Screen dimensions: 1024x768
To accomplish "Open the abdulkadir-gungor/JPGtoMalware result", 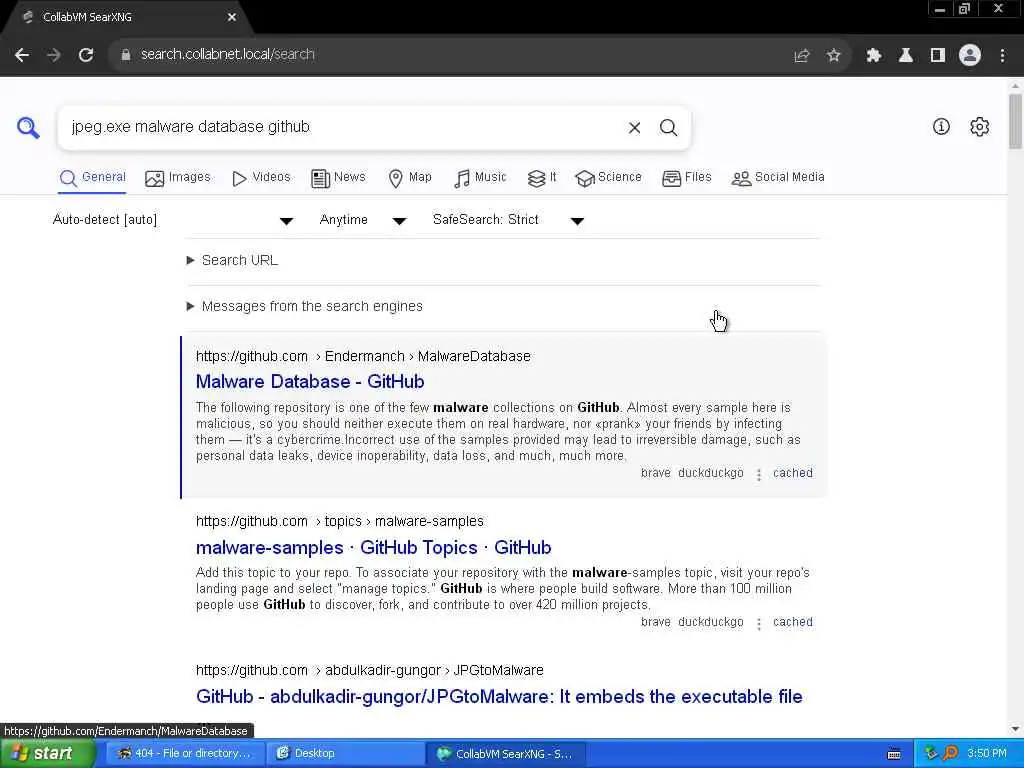I will click(499, 697).
